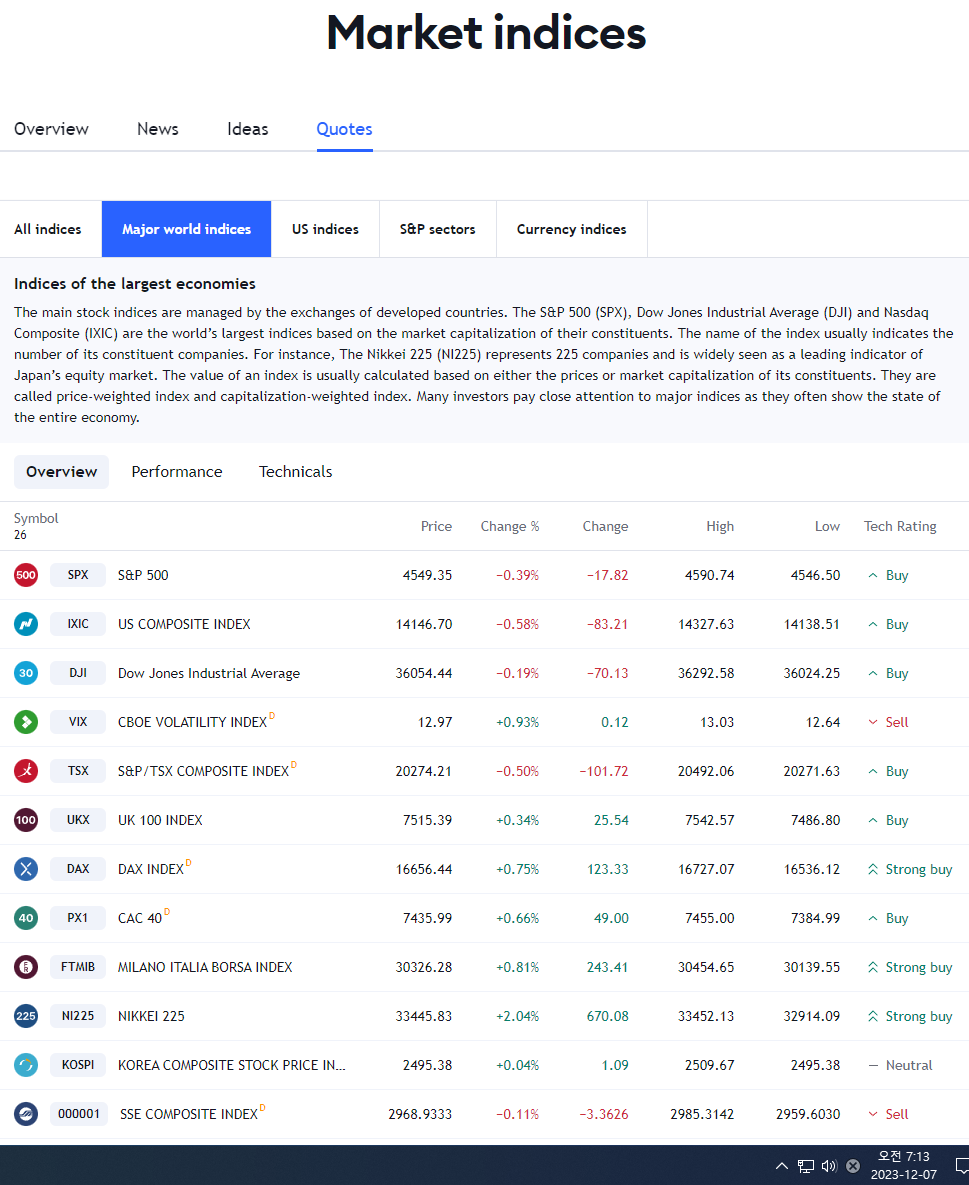Open the network status tray icon
Screen dimensions: 969x1185
(806, 1165)
